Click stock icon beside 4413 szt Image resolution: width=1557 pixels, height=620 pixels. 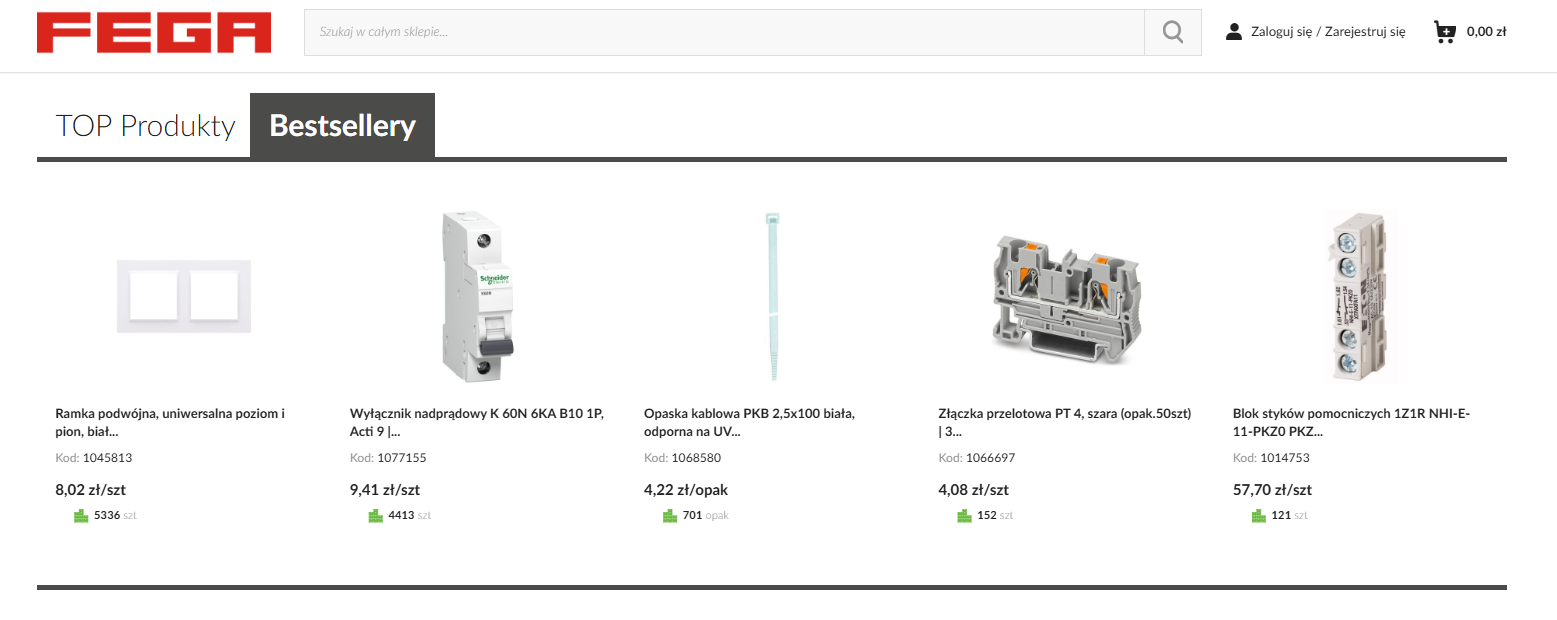click(x=376, y=516)
